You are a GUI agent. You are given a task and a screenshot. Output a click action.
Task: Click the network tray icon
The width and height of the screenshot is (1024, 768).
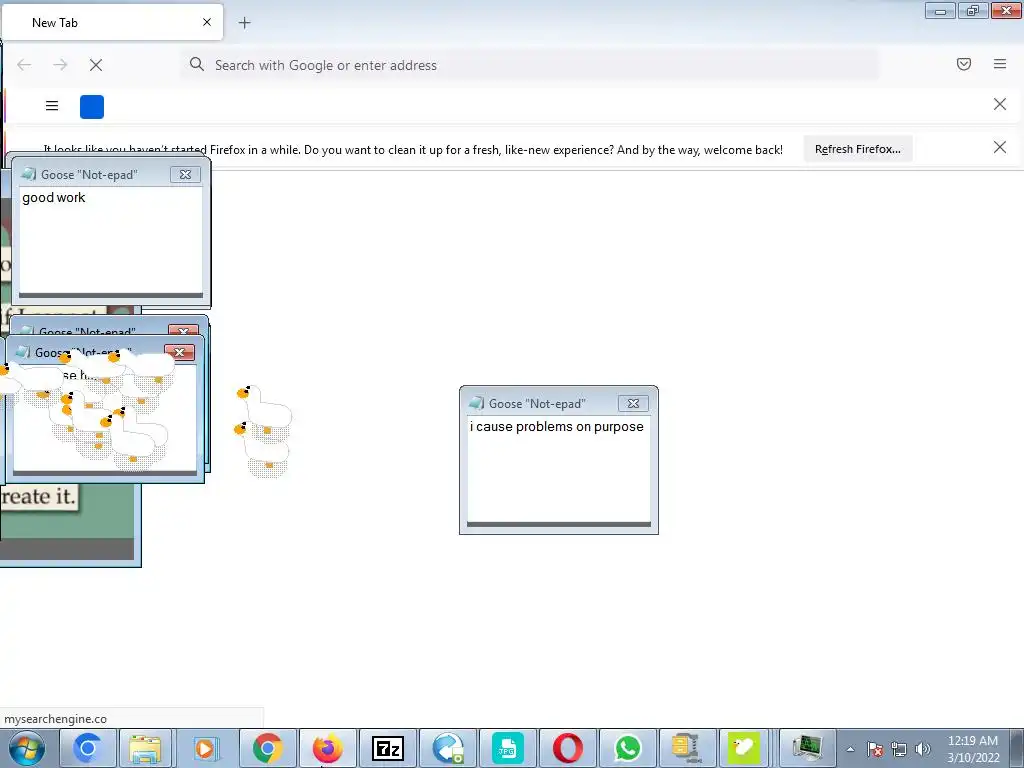[x=899, y=749]
